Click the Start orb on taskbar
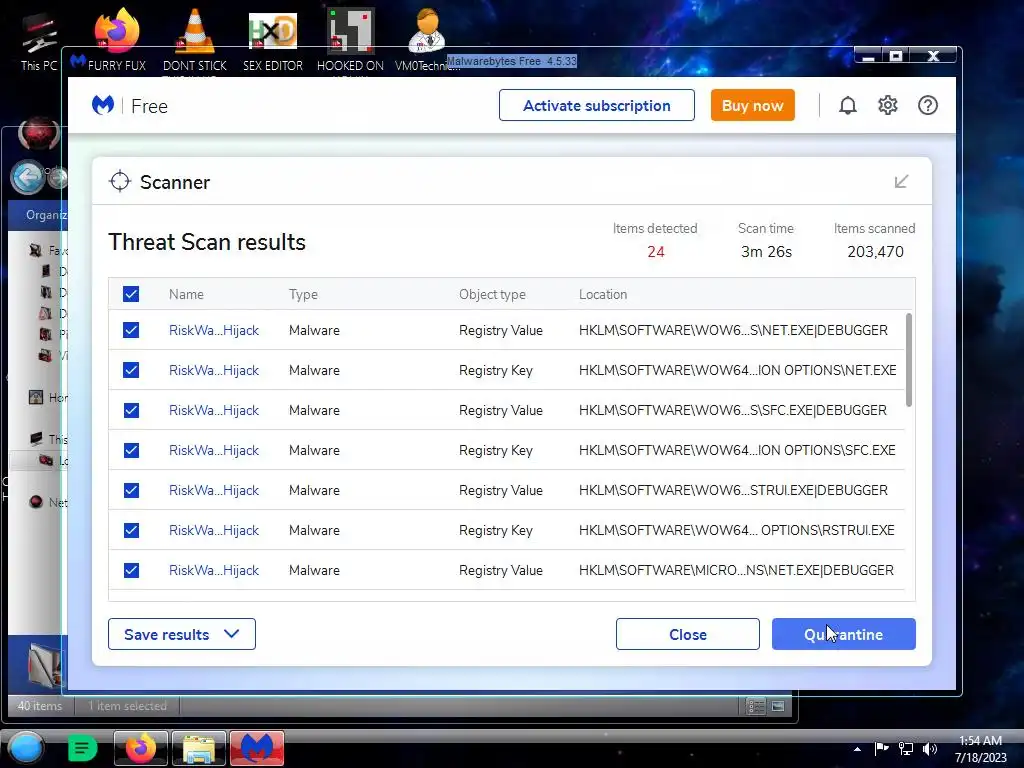 pyautogui.click(x=26, y=748)
